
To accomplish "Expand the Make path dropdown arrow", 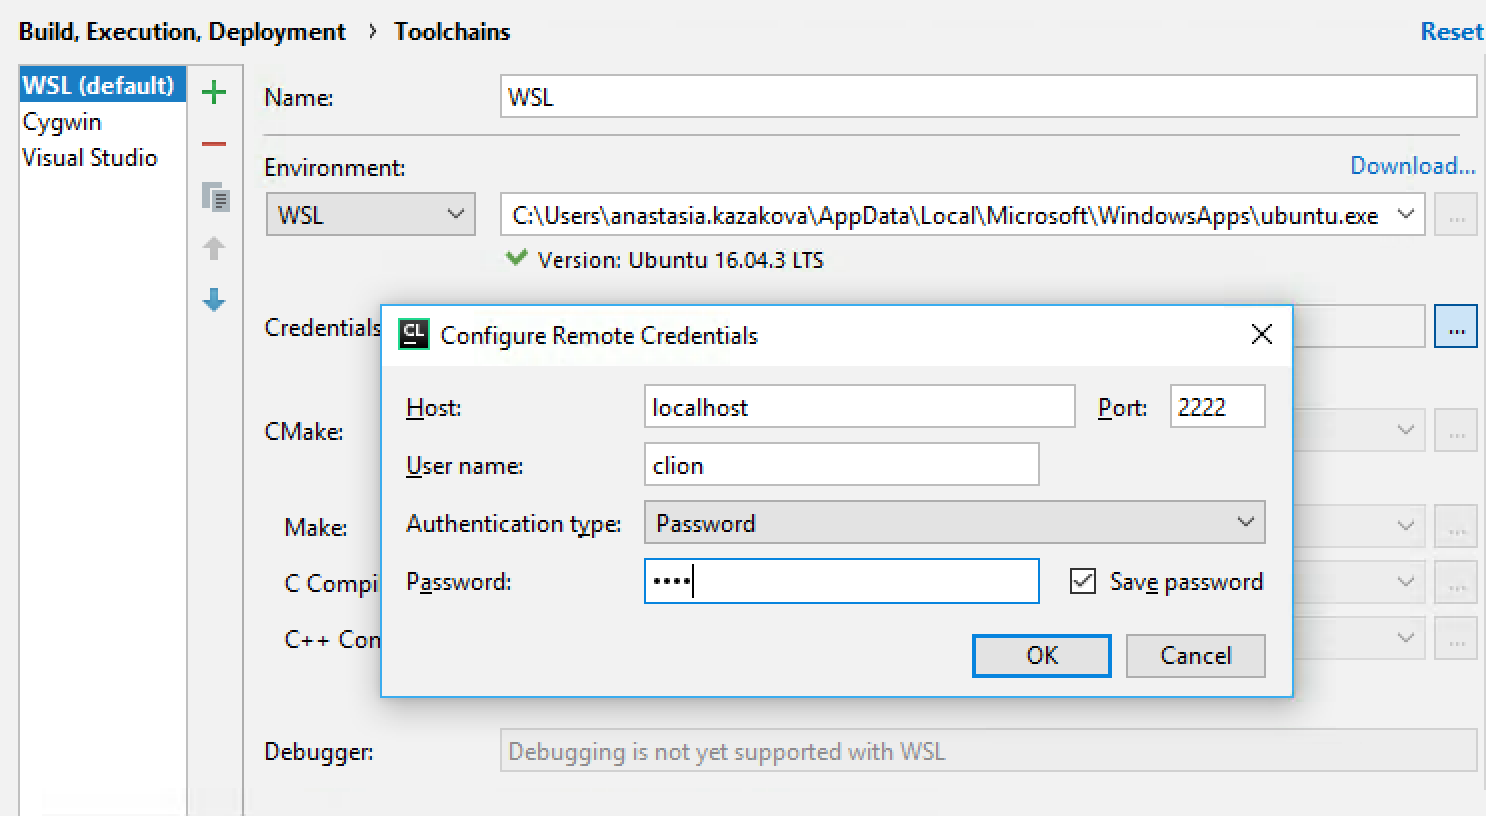I will 1405,526.
